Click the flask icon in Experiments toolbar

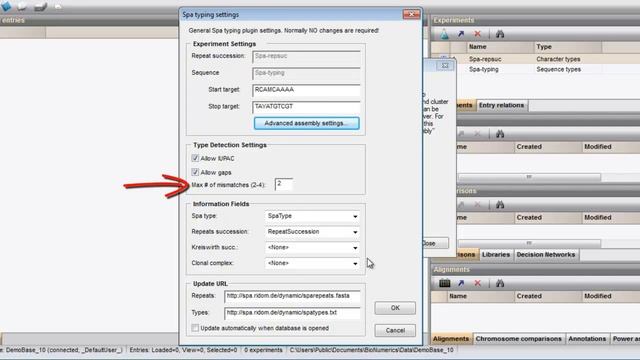[444, 34]
